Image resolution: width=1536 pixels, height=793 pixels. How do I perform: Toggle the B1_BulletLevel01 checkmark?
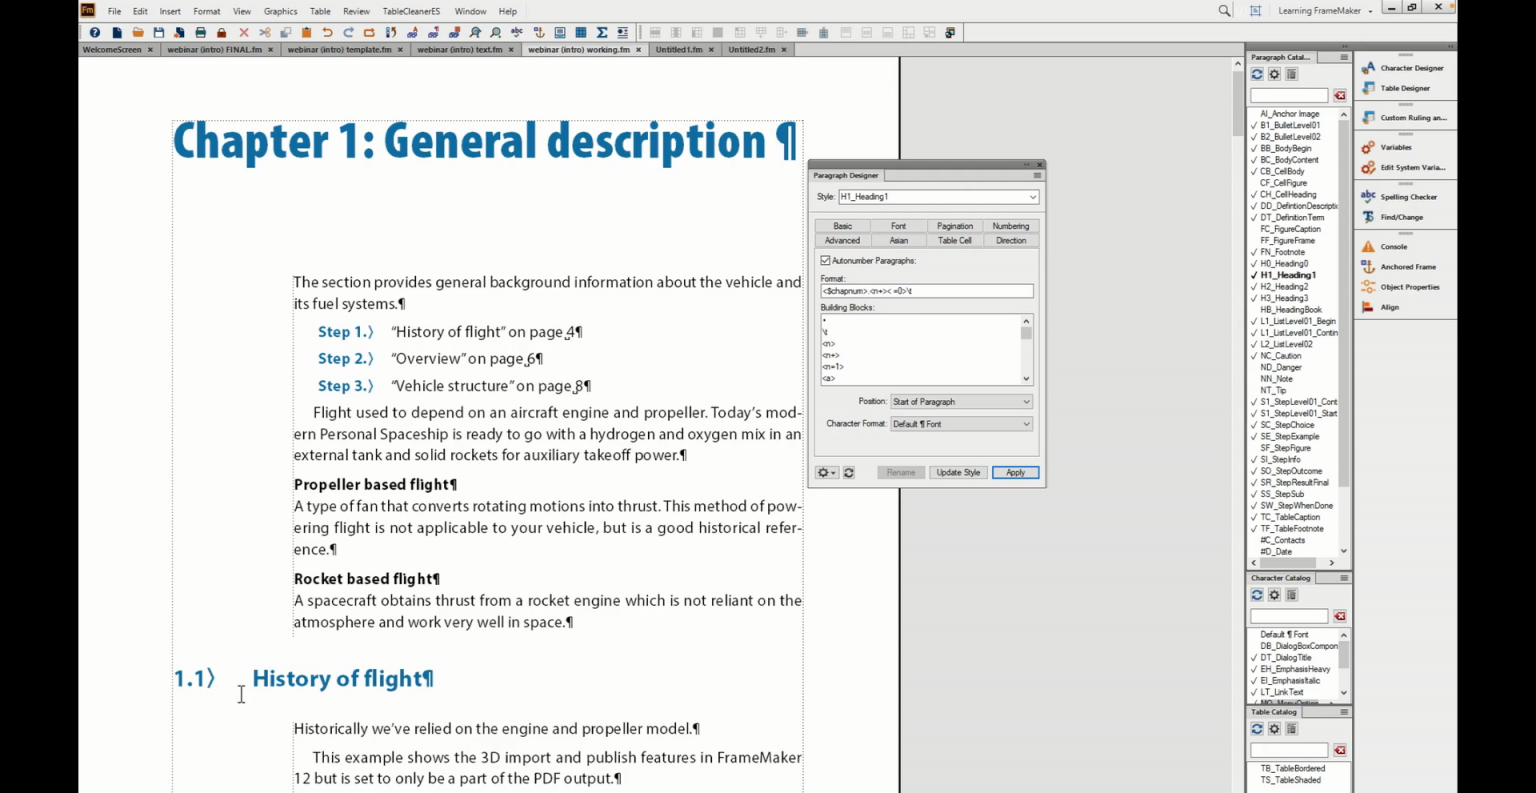1254,124
